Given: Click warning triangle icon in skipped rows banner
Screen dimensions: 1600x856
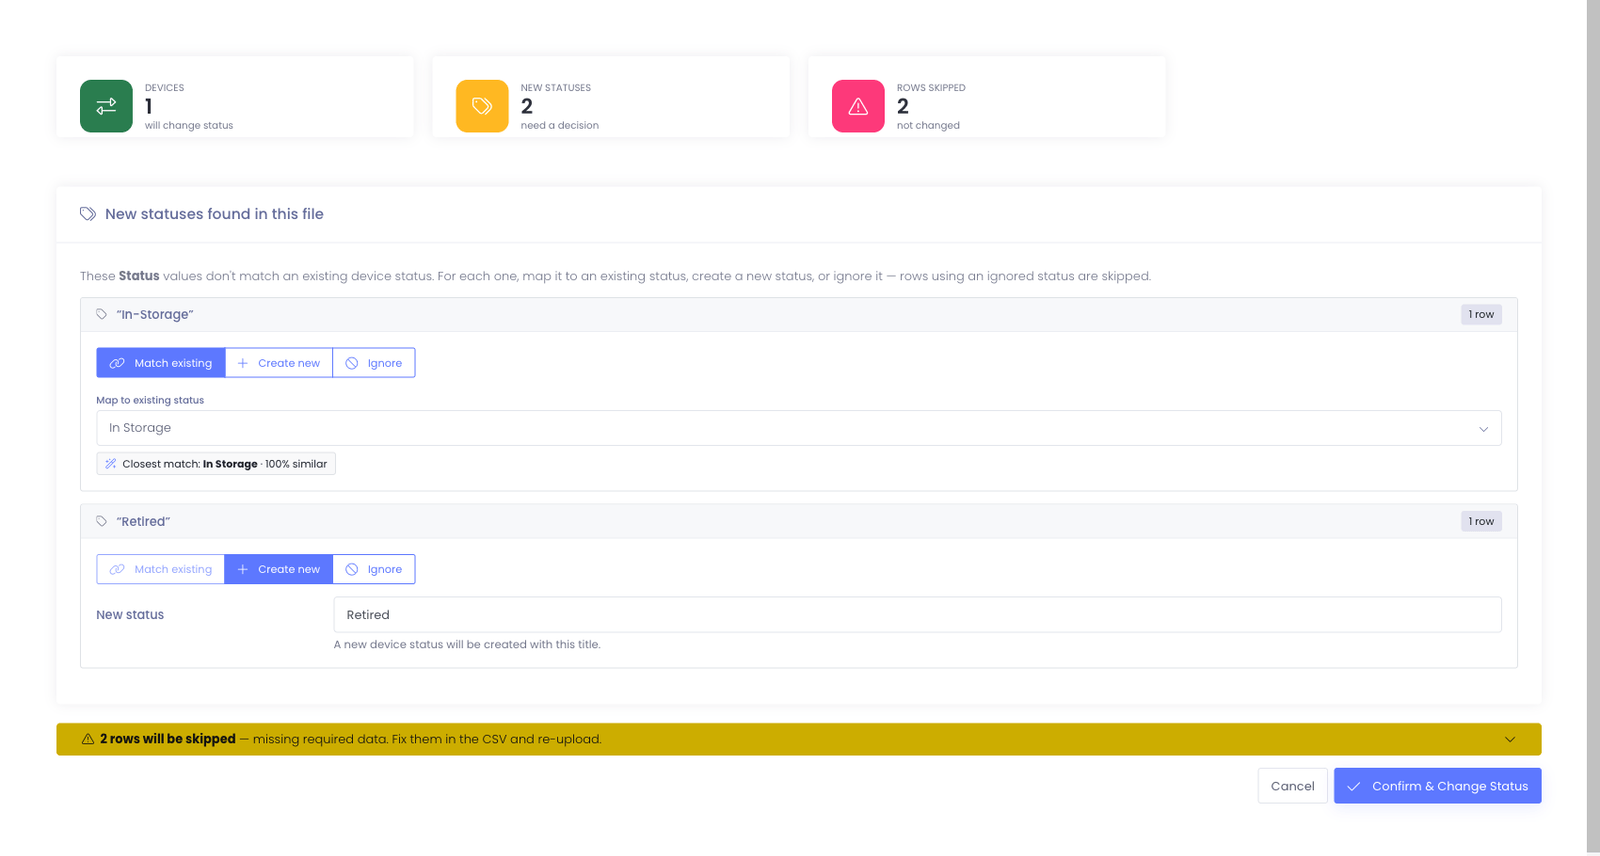Looking at the screenshot, I should [x=88, y=739].
